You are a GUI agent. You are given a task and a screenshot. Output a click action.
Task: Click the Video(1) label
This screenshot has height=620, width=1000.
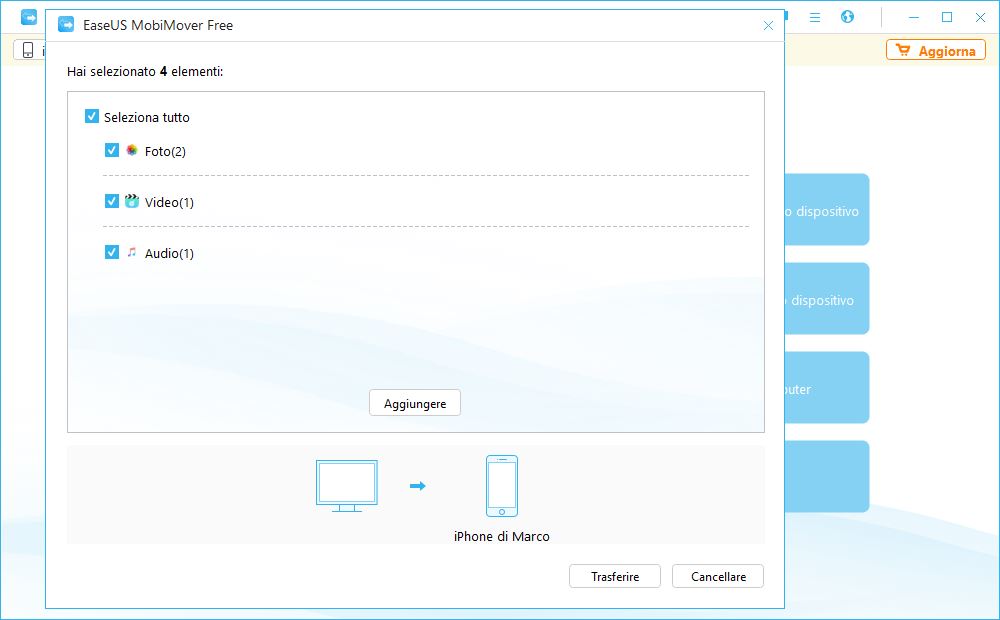169,203
